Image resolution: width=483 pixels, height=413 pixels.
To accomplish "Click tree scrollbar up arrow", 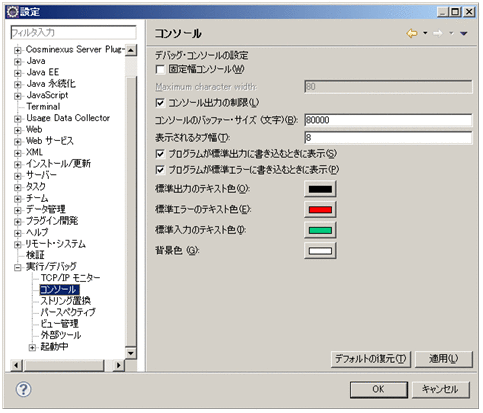I will [131, 51].
